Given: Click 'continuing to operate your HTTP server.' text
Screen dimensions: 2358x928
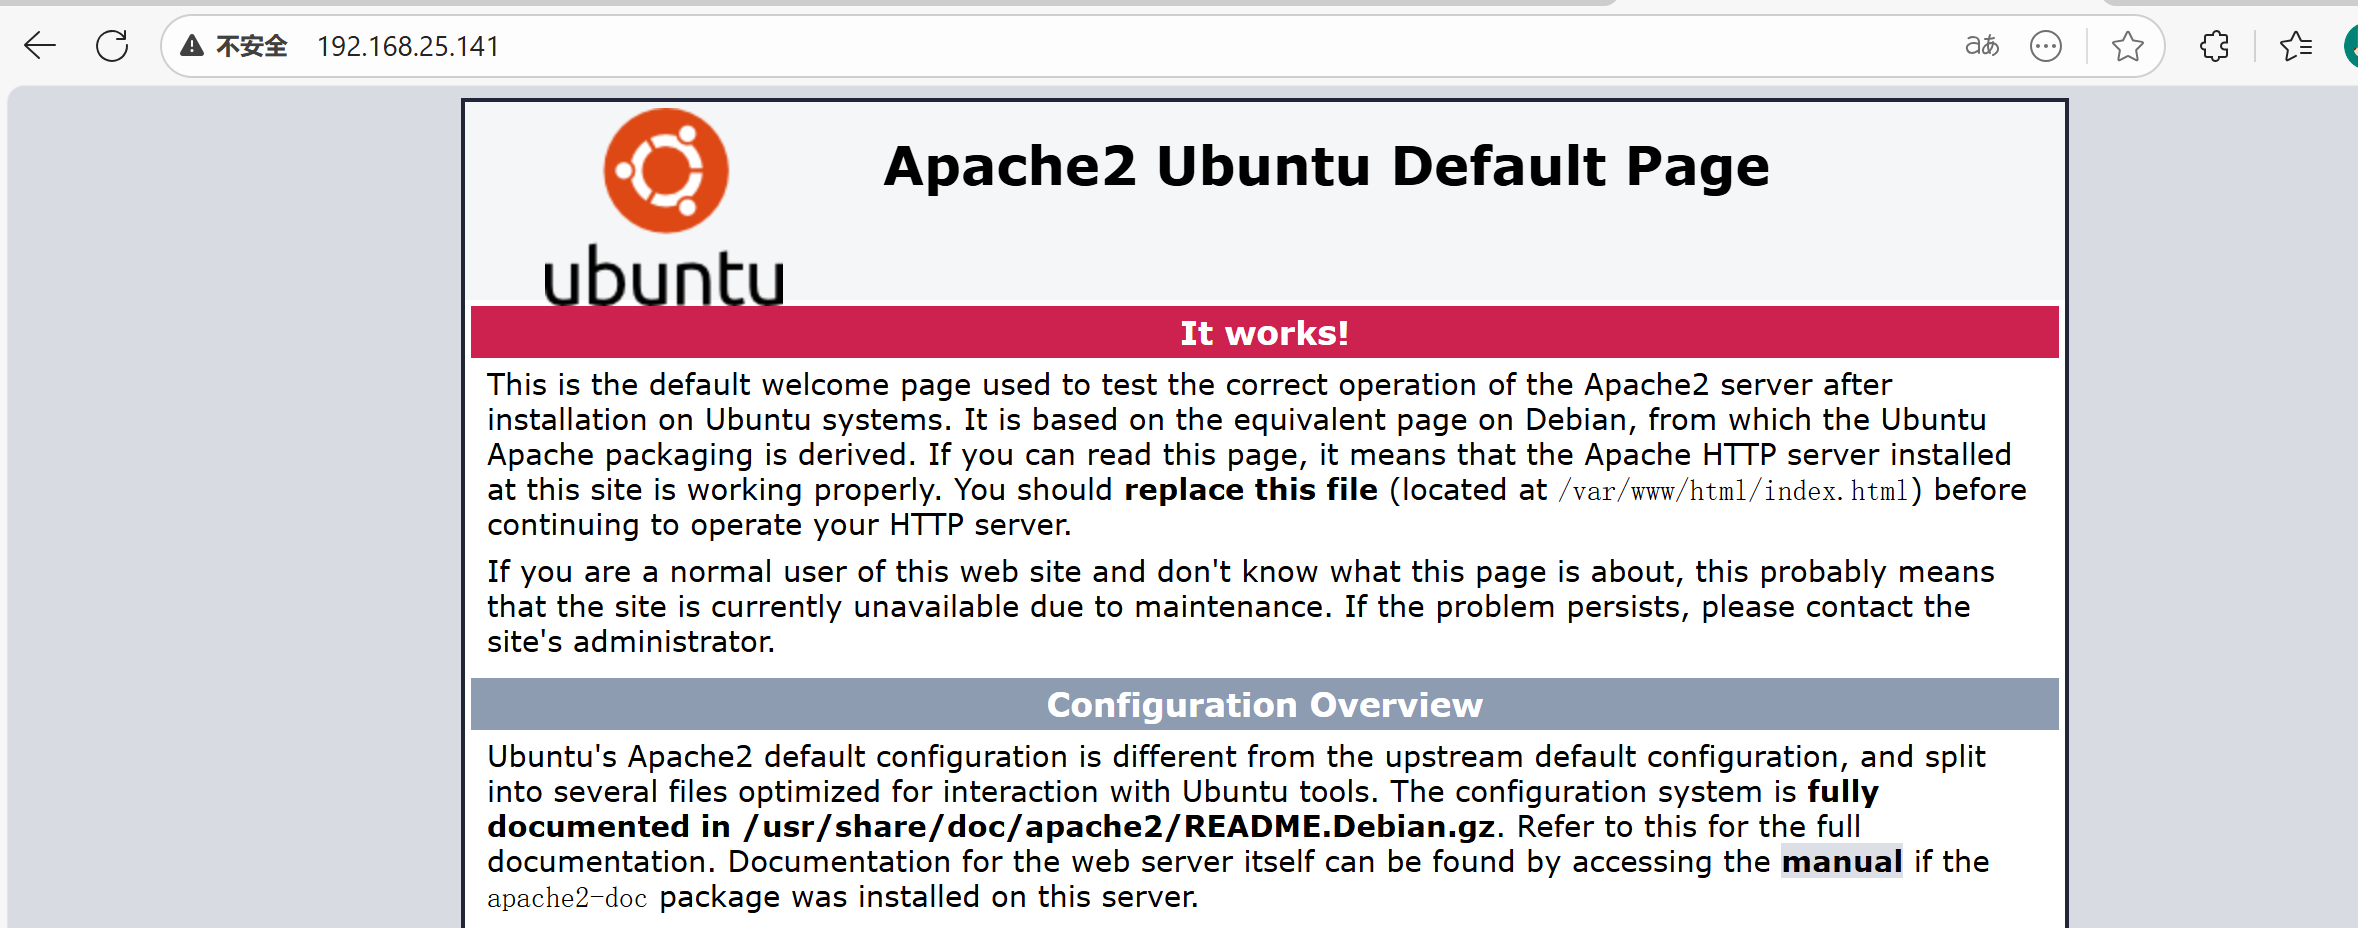Looking at the screenshot, I should point(779,525).
